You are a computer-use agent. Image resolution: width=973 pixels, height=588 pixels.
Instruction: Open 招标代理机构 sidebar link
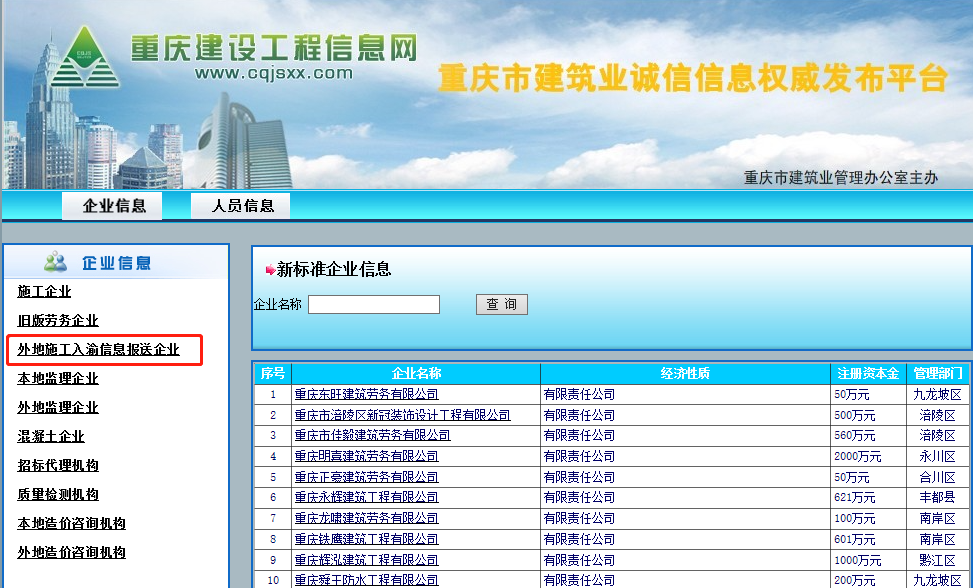point(58,466)
